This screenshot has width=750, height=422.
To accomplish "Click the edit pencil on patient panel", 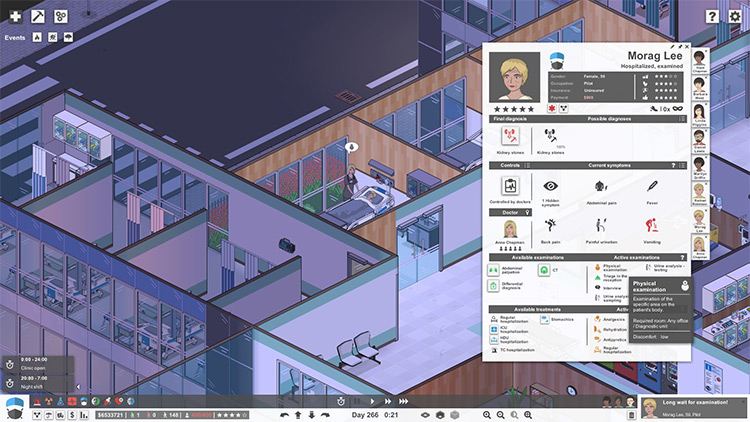I will point(673,47).
